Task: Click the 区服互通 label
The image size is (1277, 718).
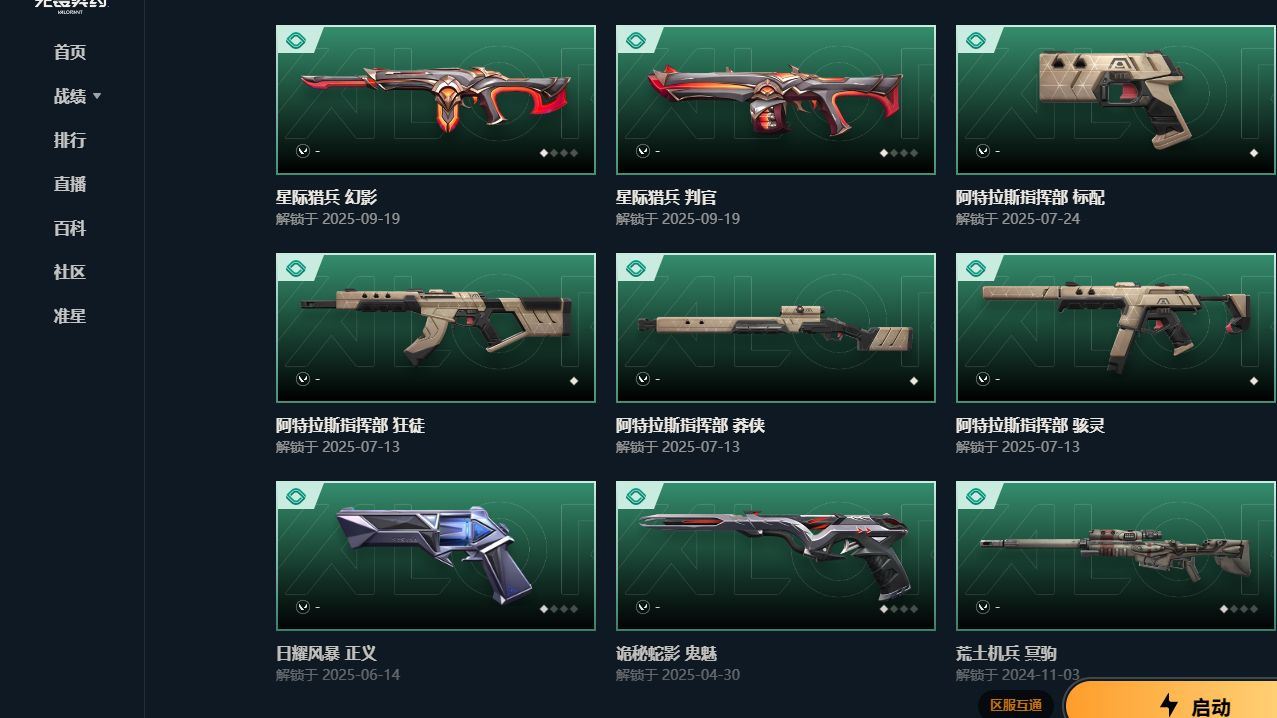Action: (x=1016, y=705)
